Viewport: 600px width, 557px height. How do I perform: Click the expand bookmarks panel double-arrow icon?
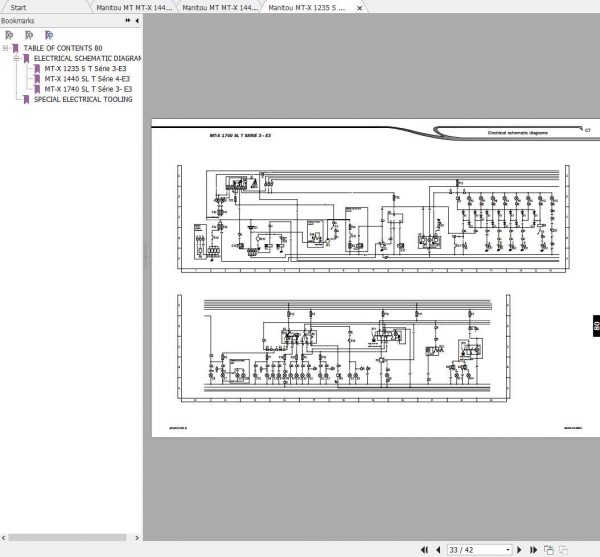click(128, 21)
